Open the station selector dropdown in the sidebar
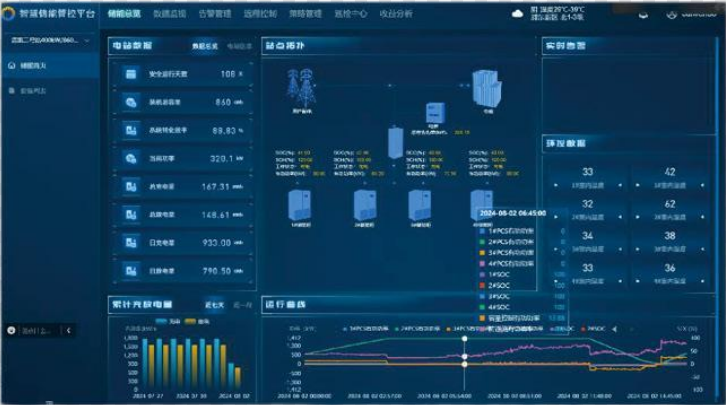Screen dimensions: 726x405 point(50,41)
